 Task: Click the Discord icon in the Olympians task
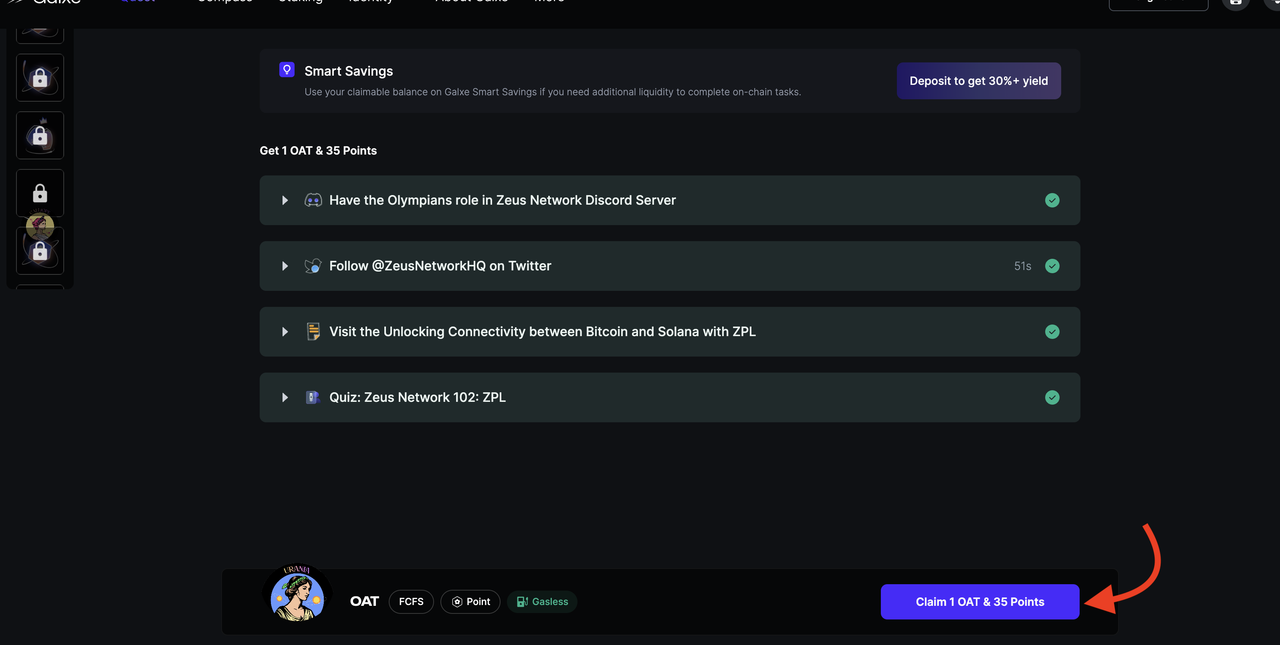click(313, 200)
